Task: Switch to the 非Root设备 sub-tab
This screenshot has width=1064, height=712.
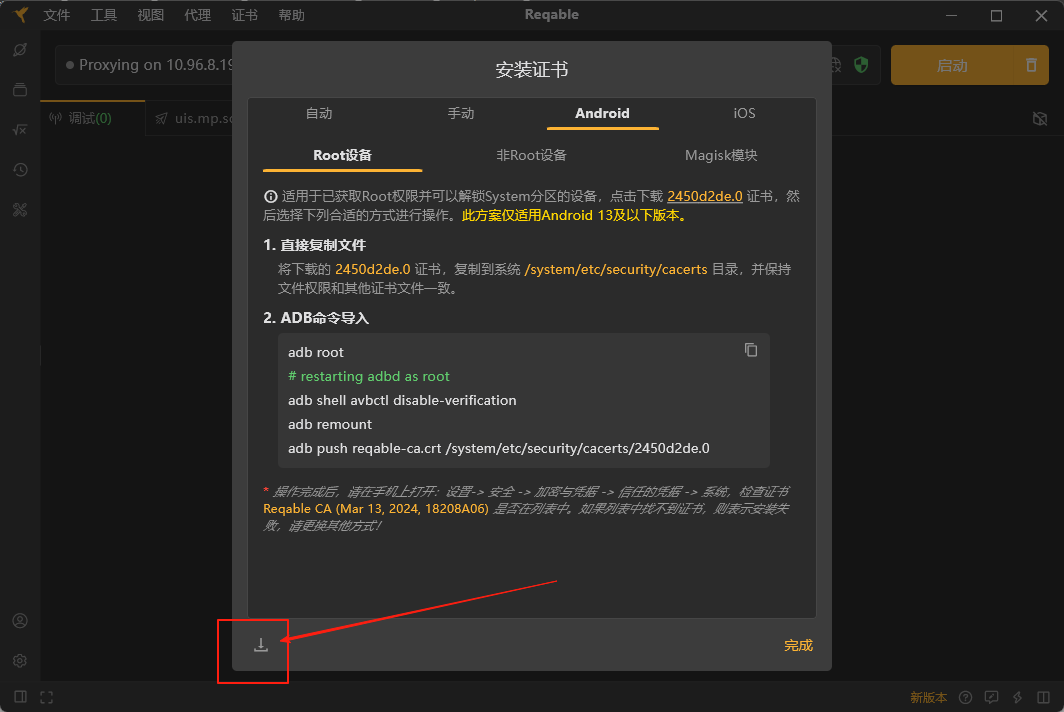Action: [531, 155]
